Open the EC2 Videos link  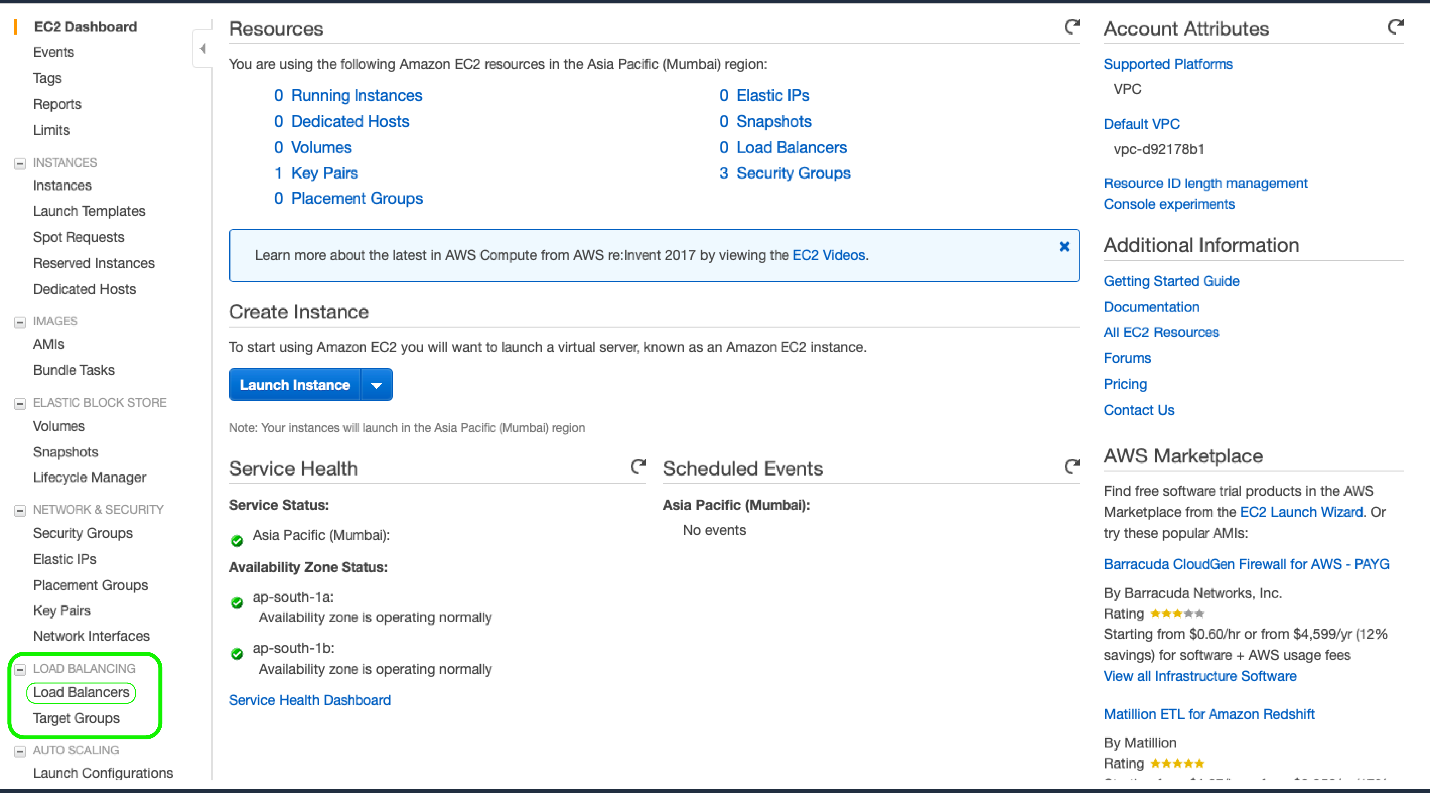[x=829, y=255]
